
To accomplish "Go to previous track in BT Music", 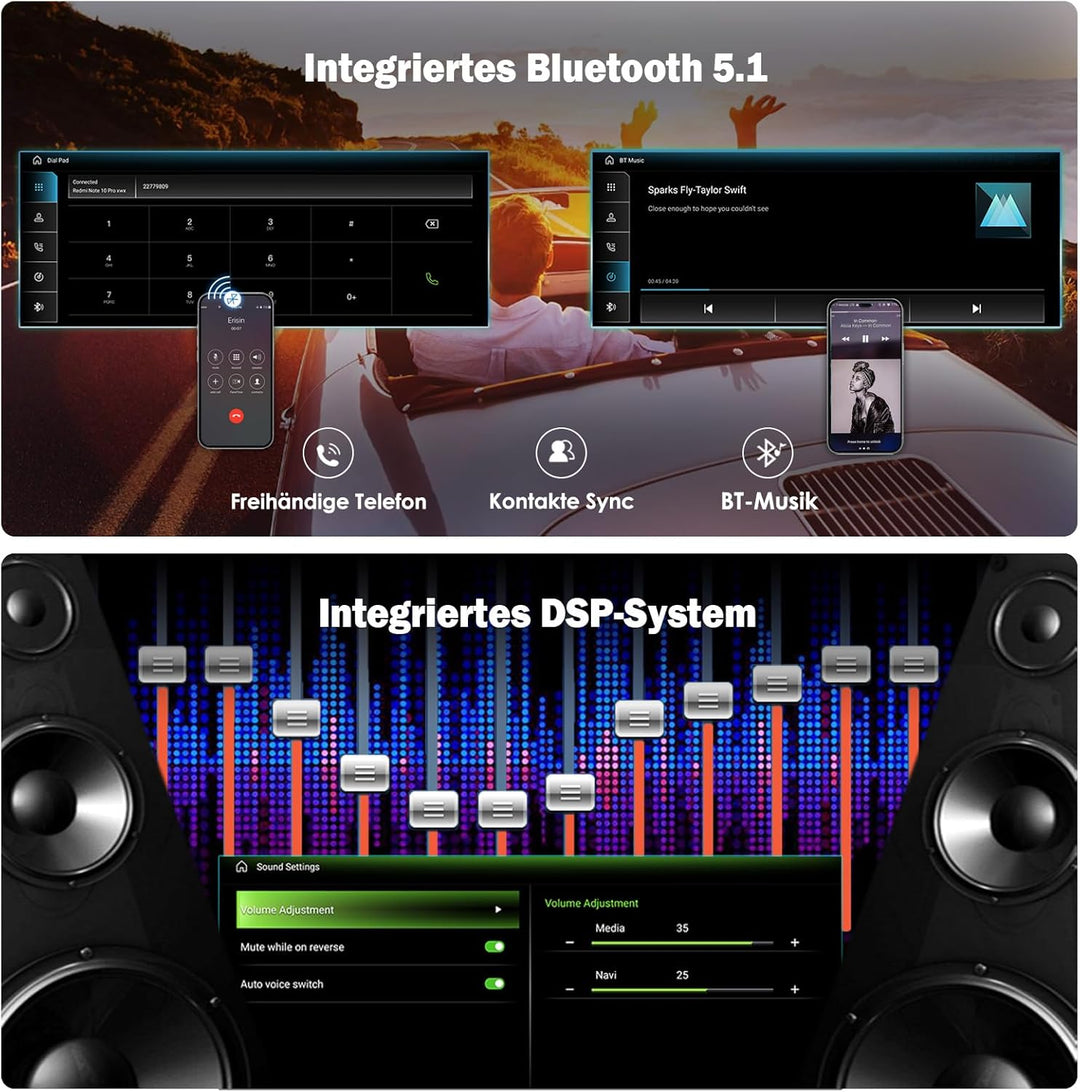I will 707,309.
